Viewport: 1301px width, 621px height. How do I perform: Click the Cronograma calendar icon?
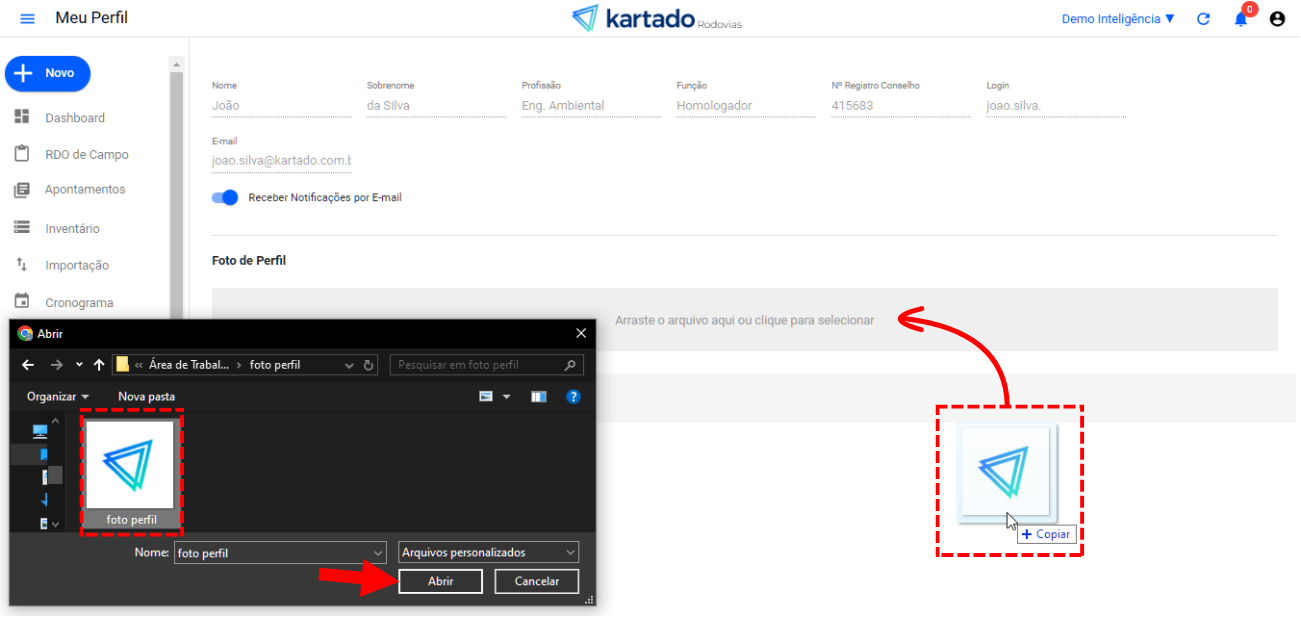click(x=22, y=301)
